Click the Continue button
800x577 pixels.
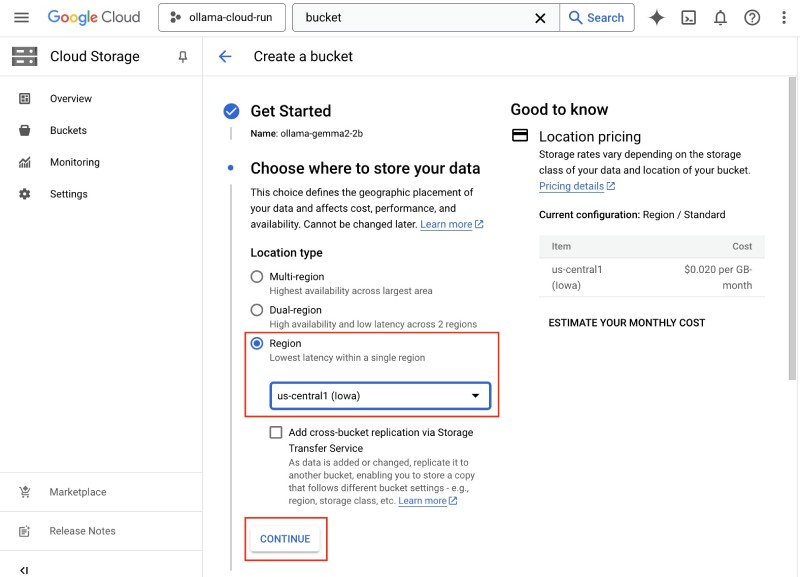click(x=285, y=539)
